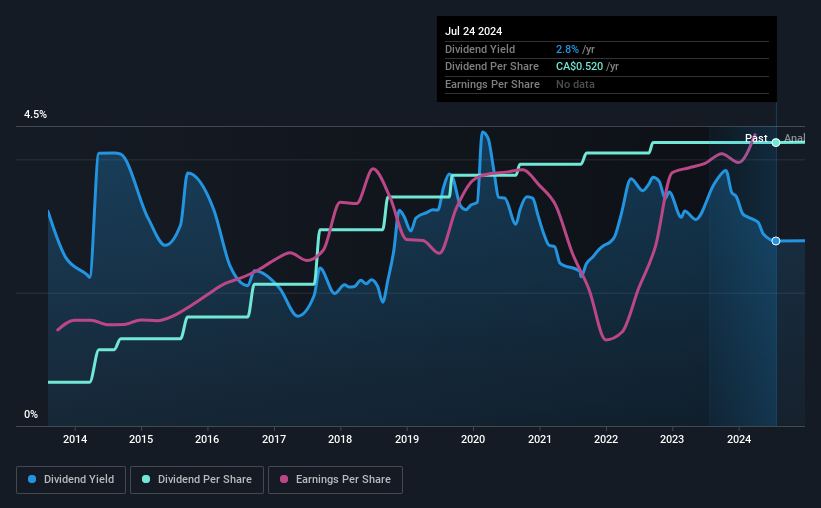Click the pink Earnings Per Share legend dot
The height and width of the screenshot is (508, 821).
(x=284, y=479)
